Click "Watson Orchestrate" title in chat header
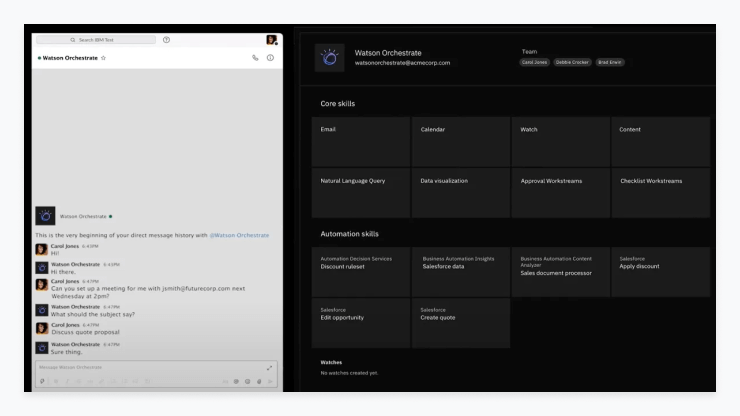 coord(70,58)
